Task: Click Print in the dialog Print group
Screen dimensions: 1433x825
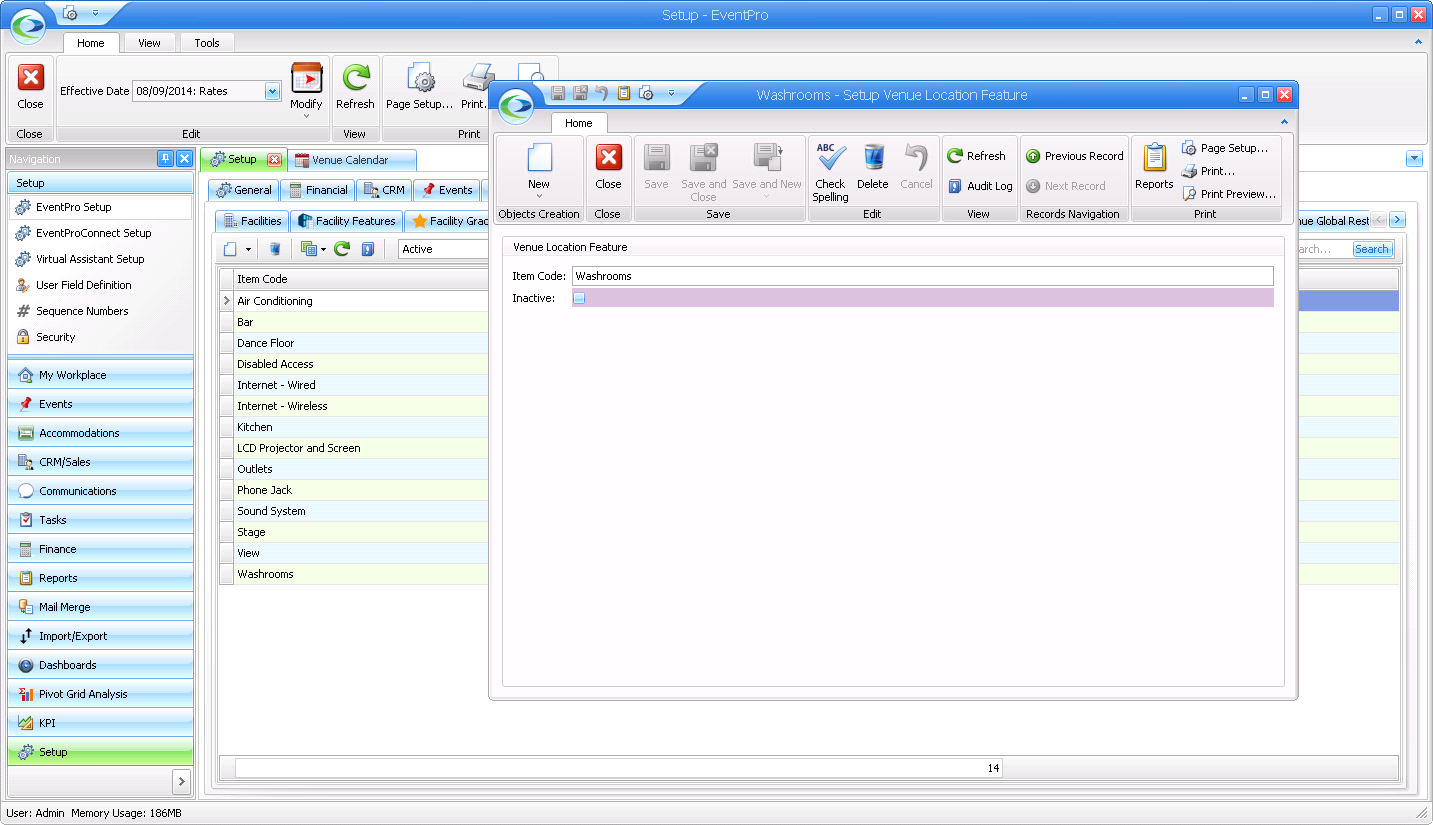Action: [x=1208, y=171]
